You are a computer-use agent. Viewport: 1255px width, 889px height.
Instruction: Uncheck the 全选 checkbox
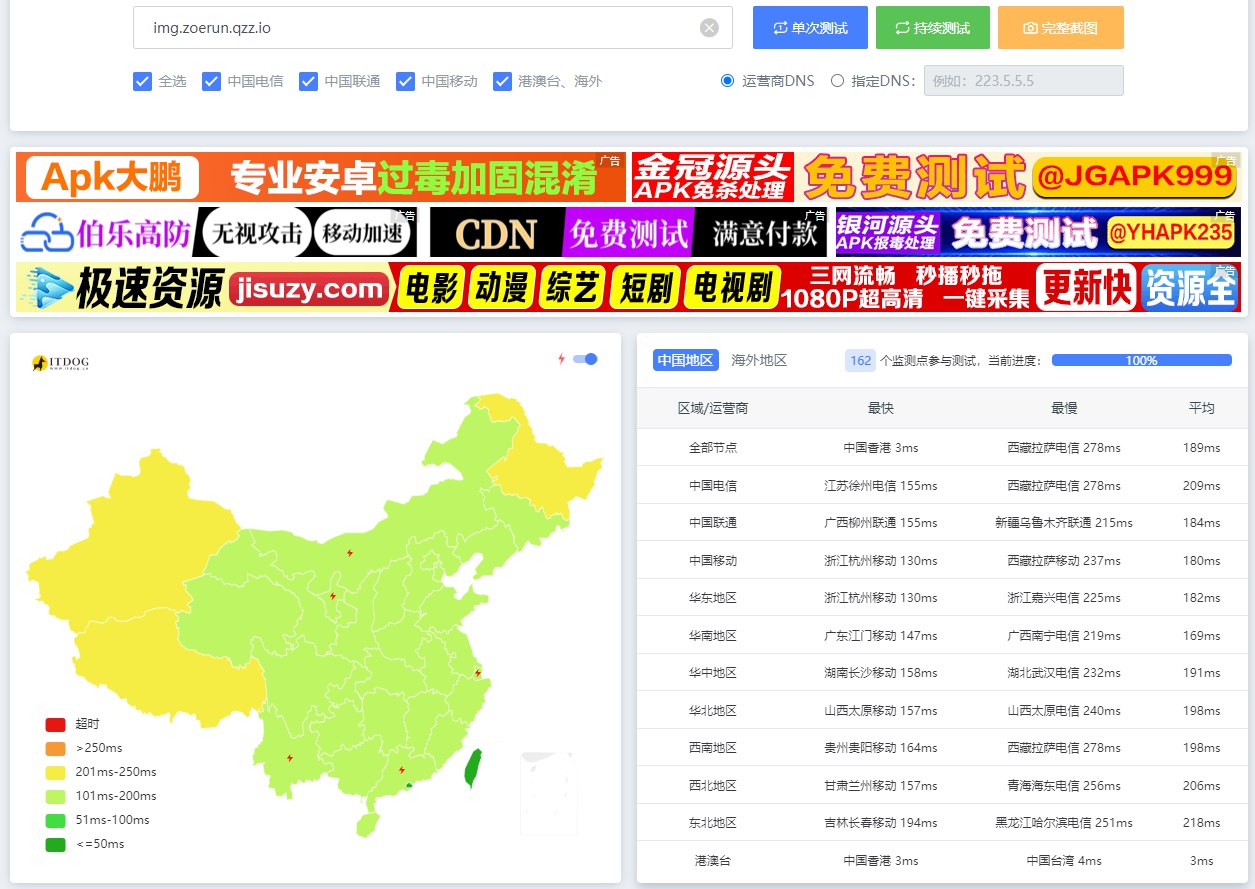point(142,81)
